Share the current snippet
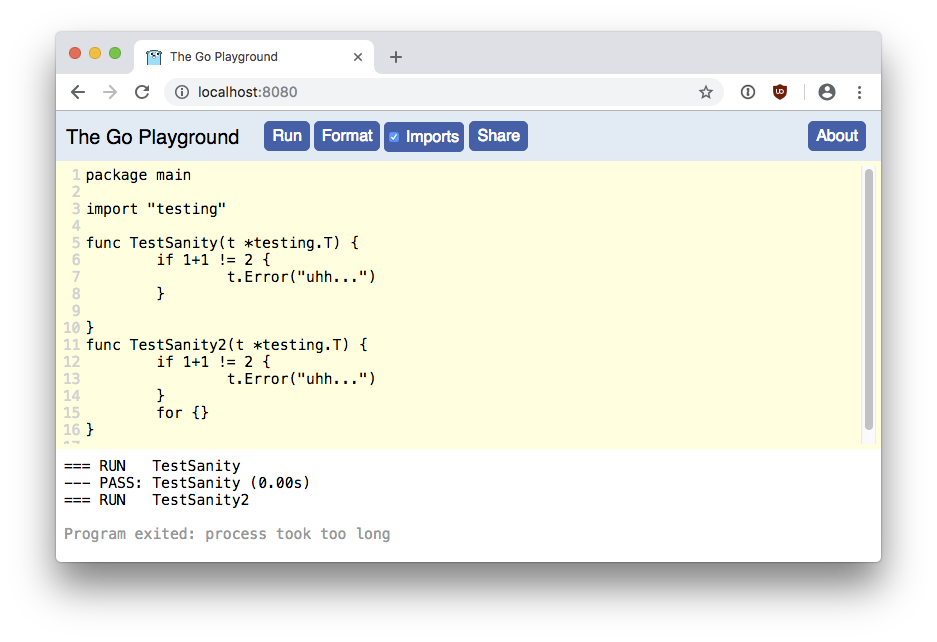Image resolution: width=937 pixels, height=642 pixels. click(498, 136)
